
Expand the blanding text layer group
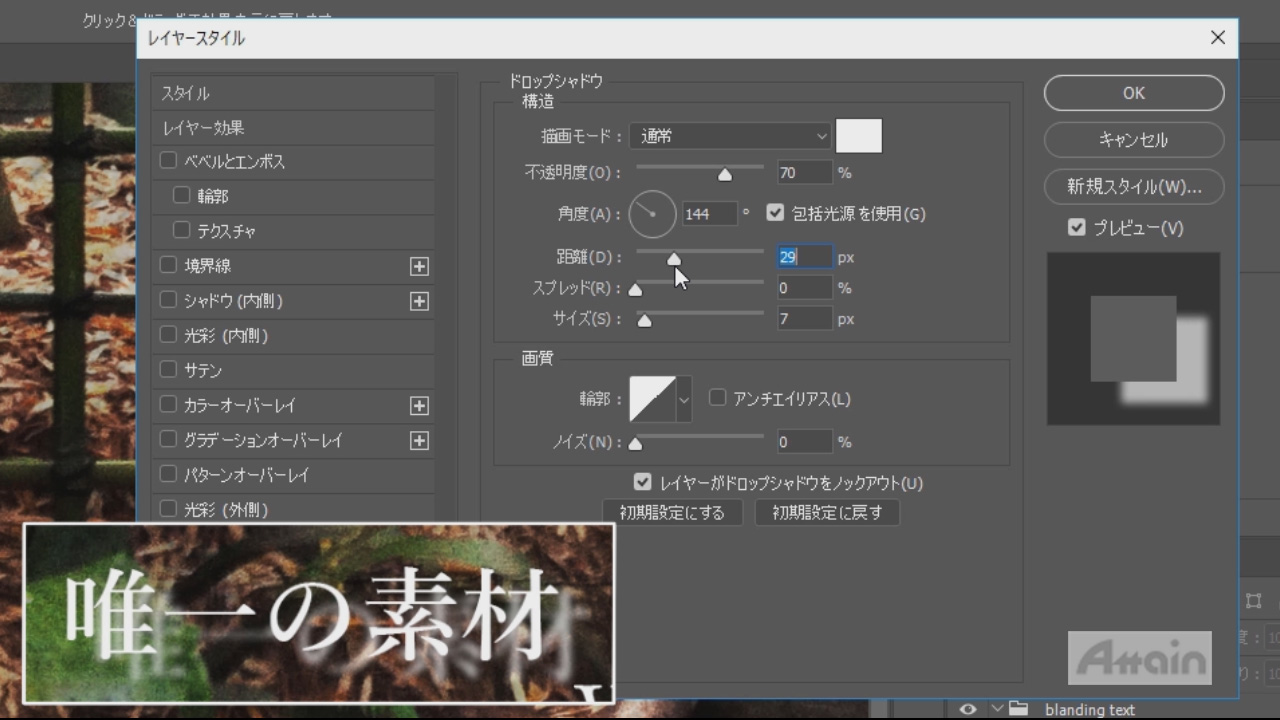996,709
